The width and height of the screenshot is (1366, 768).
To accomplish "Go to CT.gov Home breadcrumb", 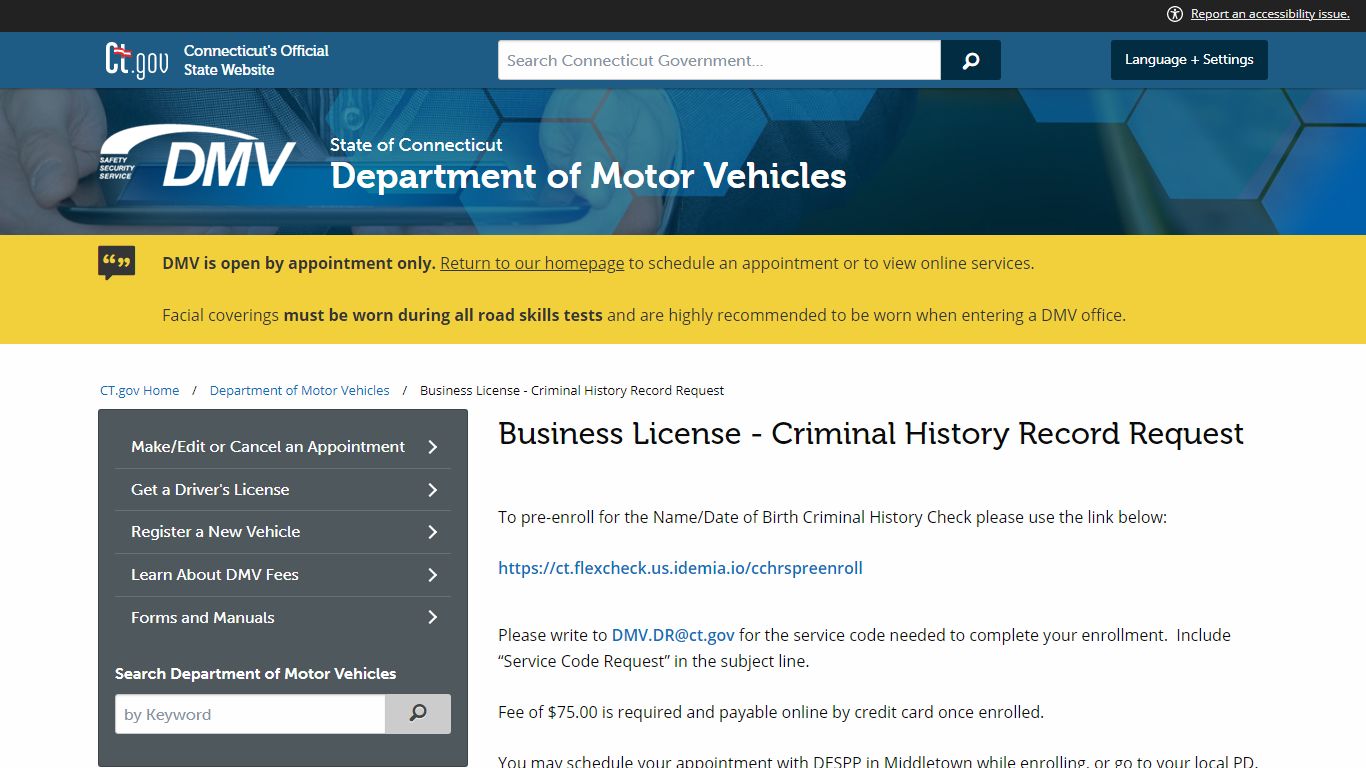I will [x=140, y=391].
